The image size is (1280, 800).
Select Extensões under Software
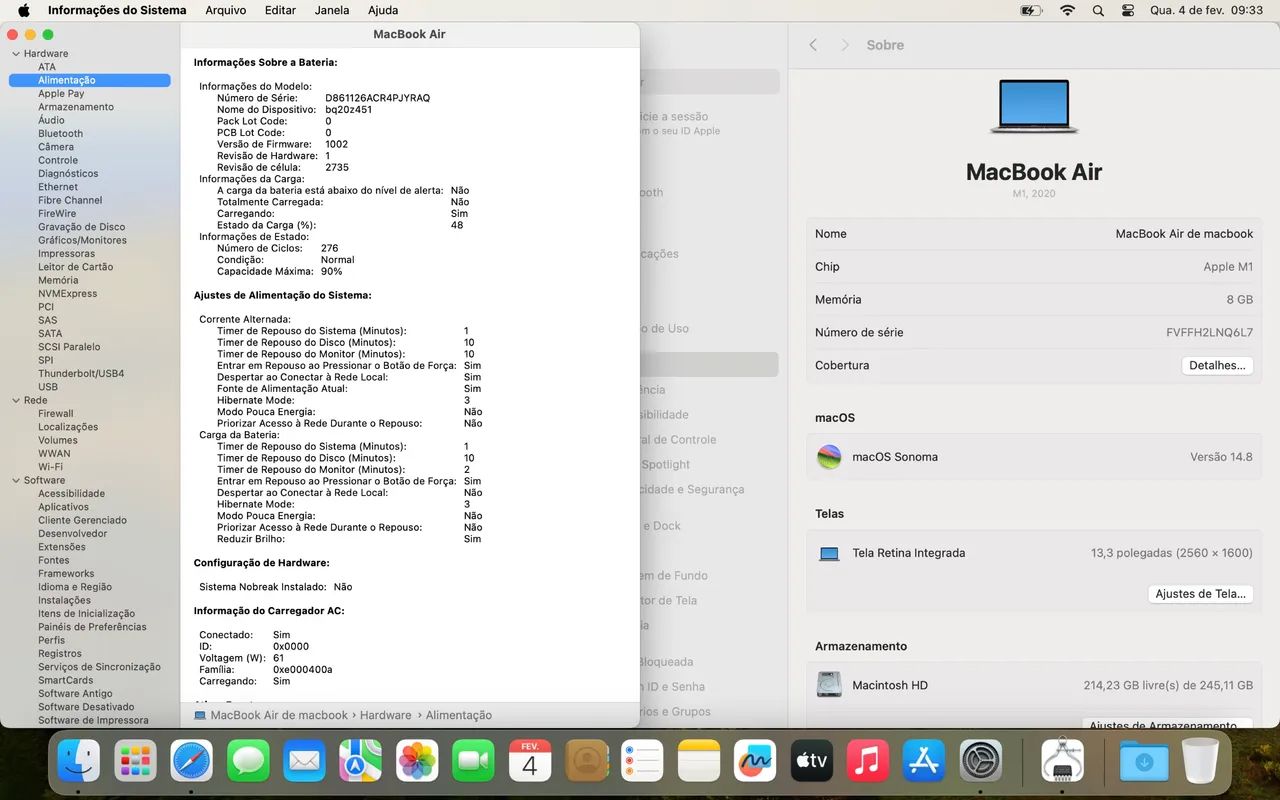point(62,547)
